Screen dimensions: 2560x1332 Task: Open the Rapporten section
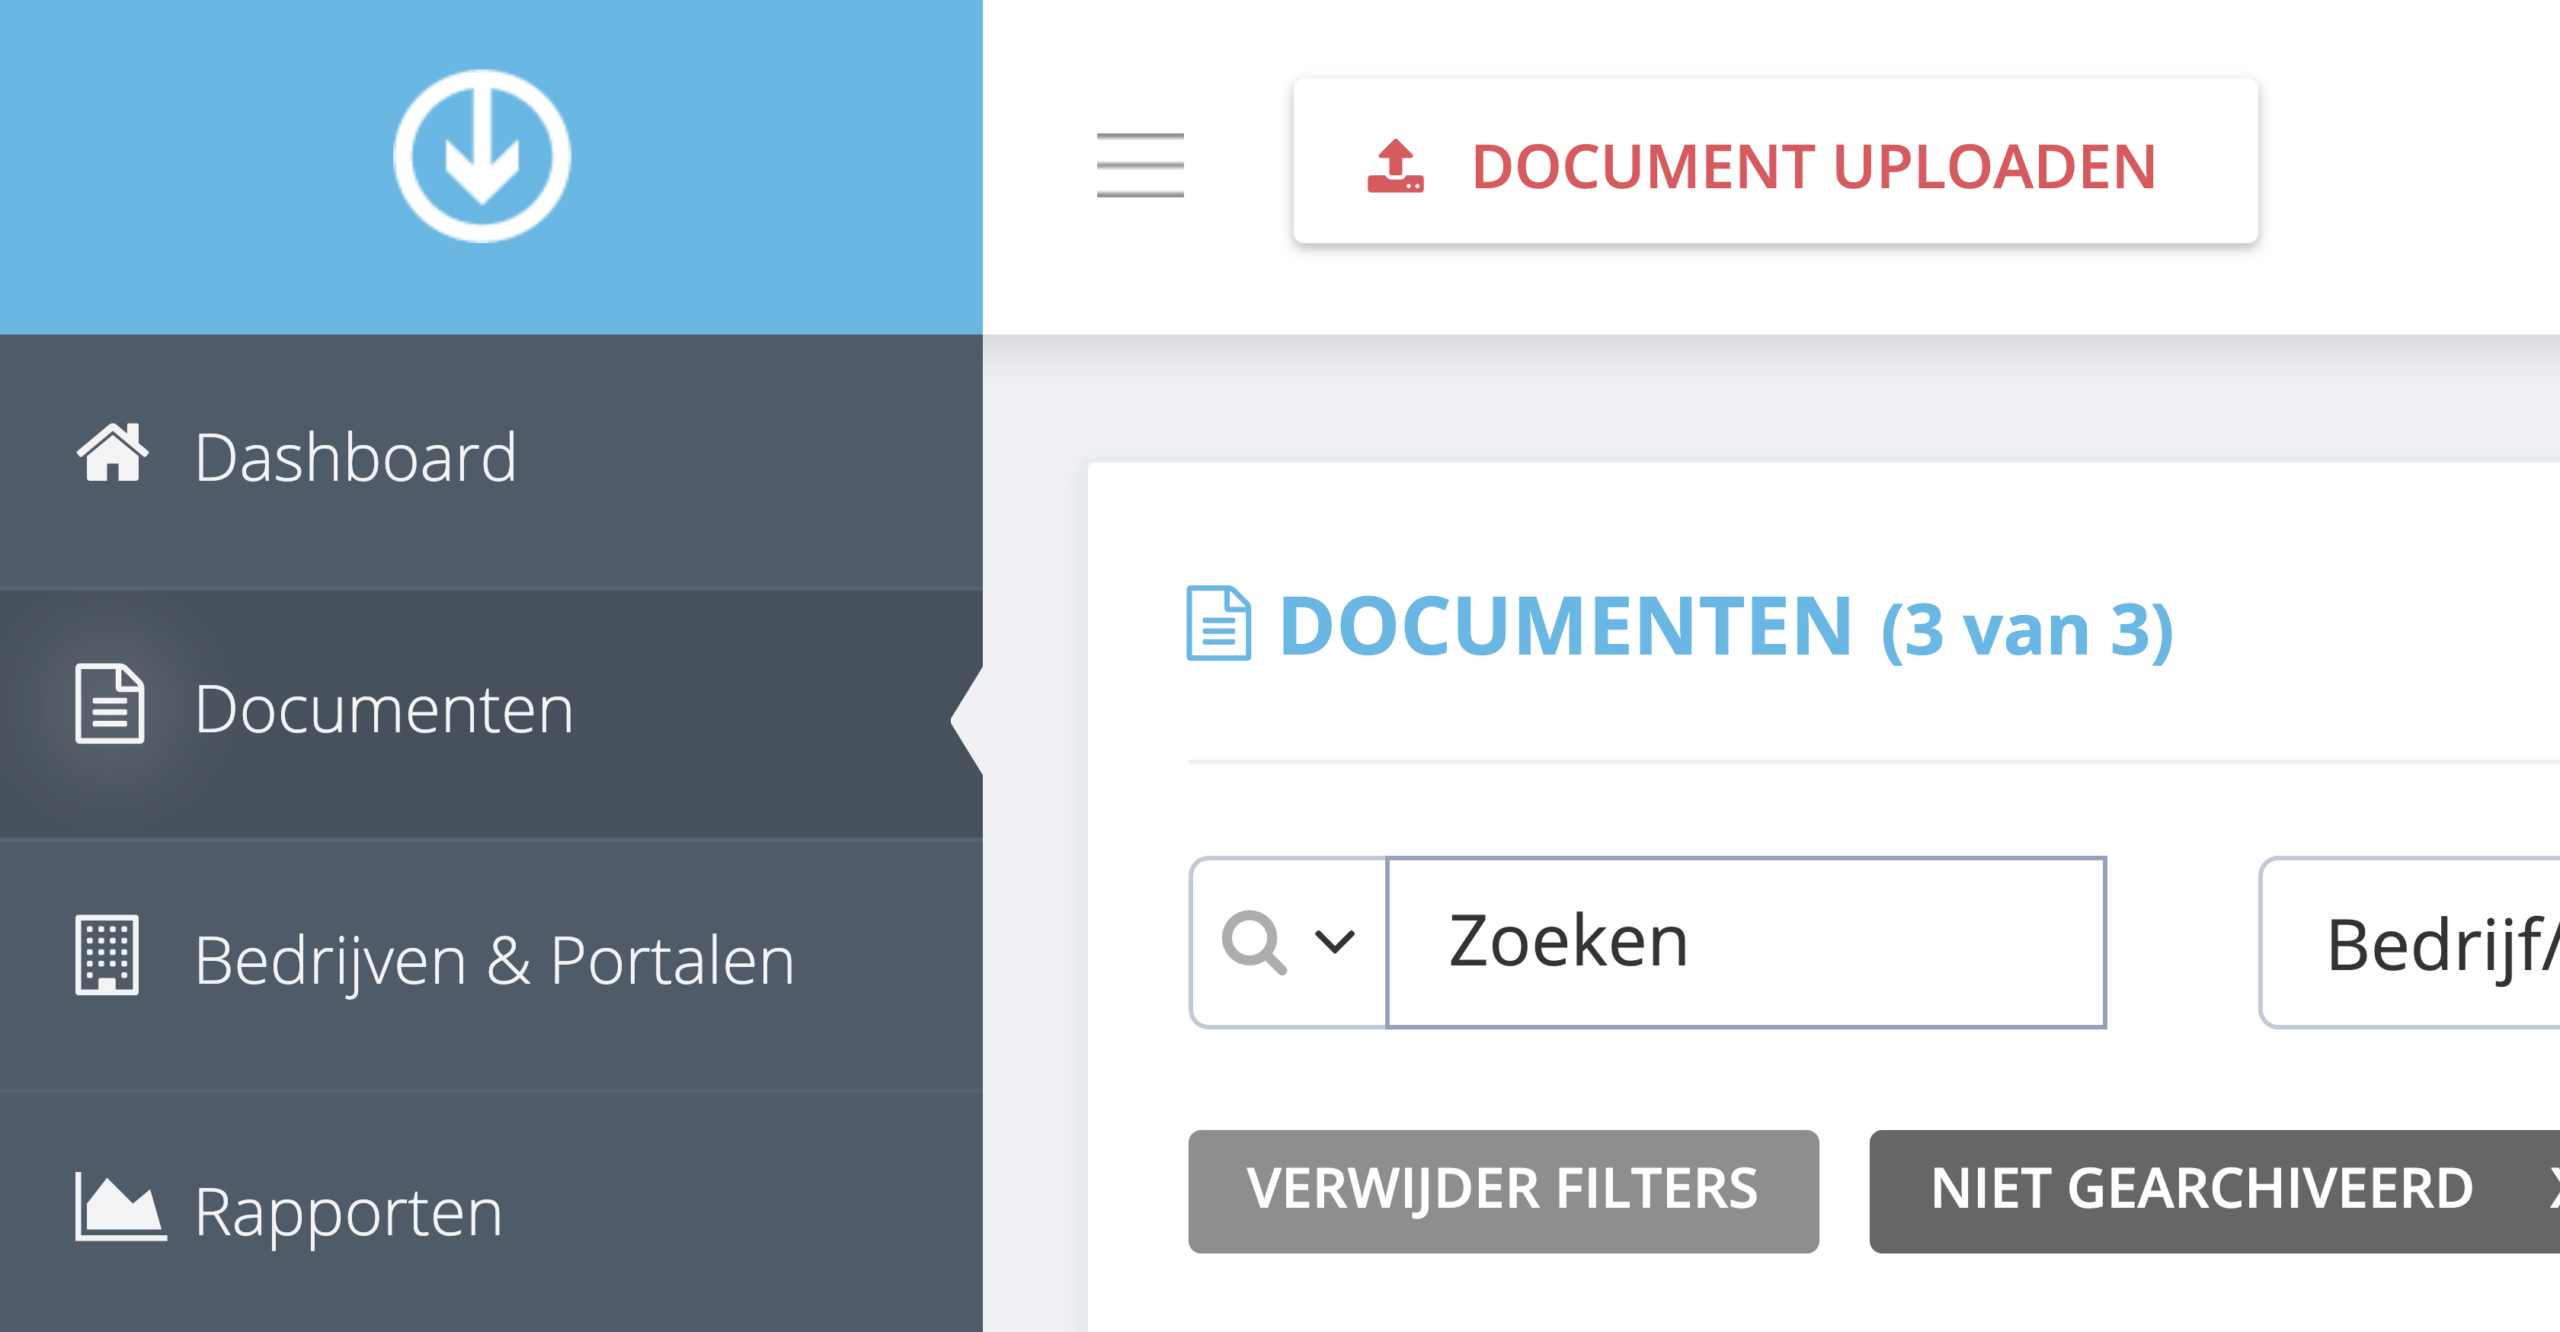tap(491, 1213)
